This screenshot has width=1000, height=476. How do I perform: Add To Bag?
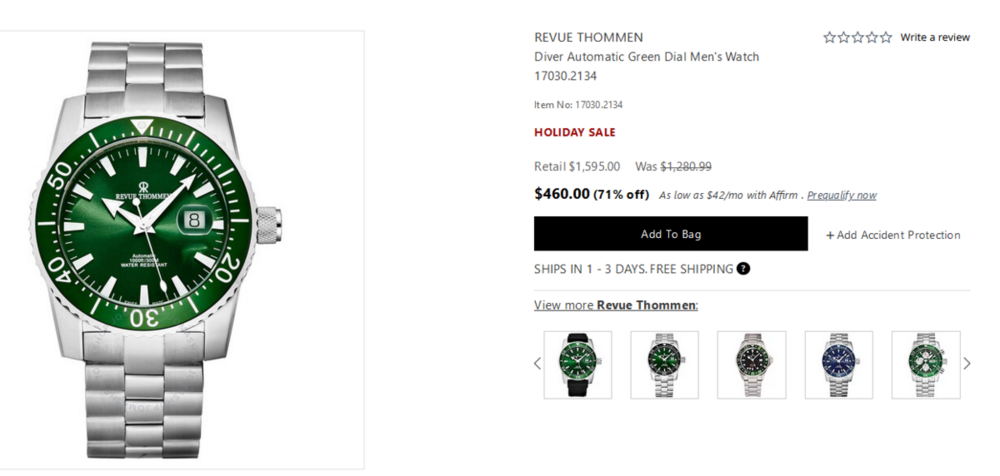(670, 234)
